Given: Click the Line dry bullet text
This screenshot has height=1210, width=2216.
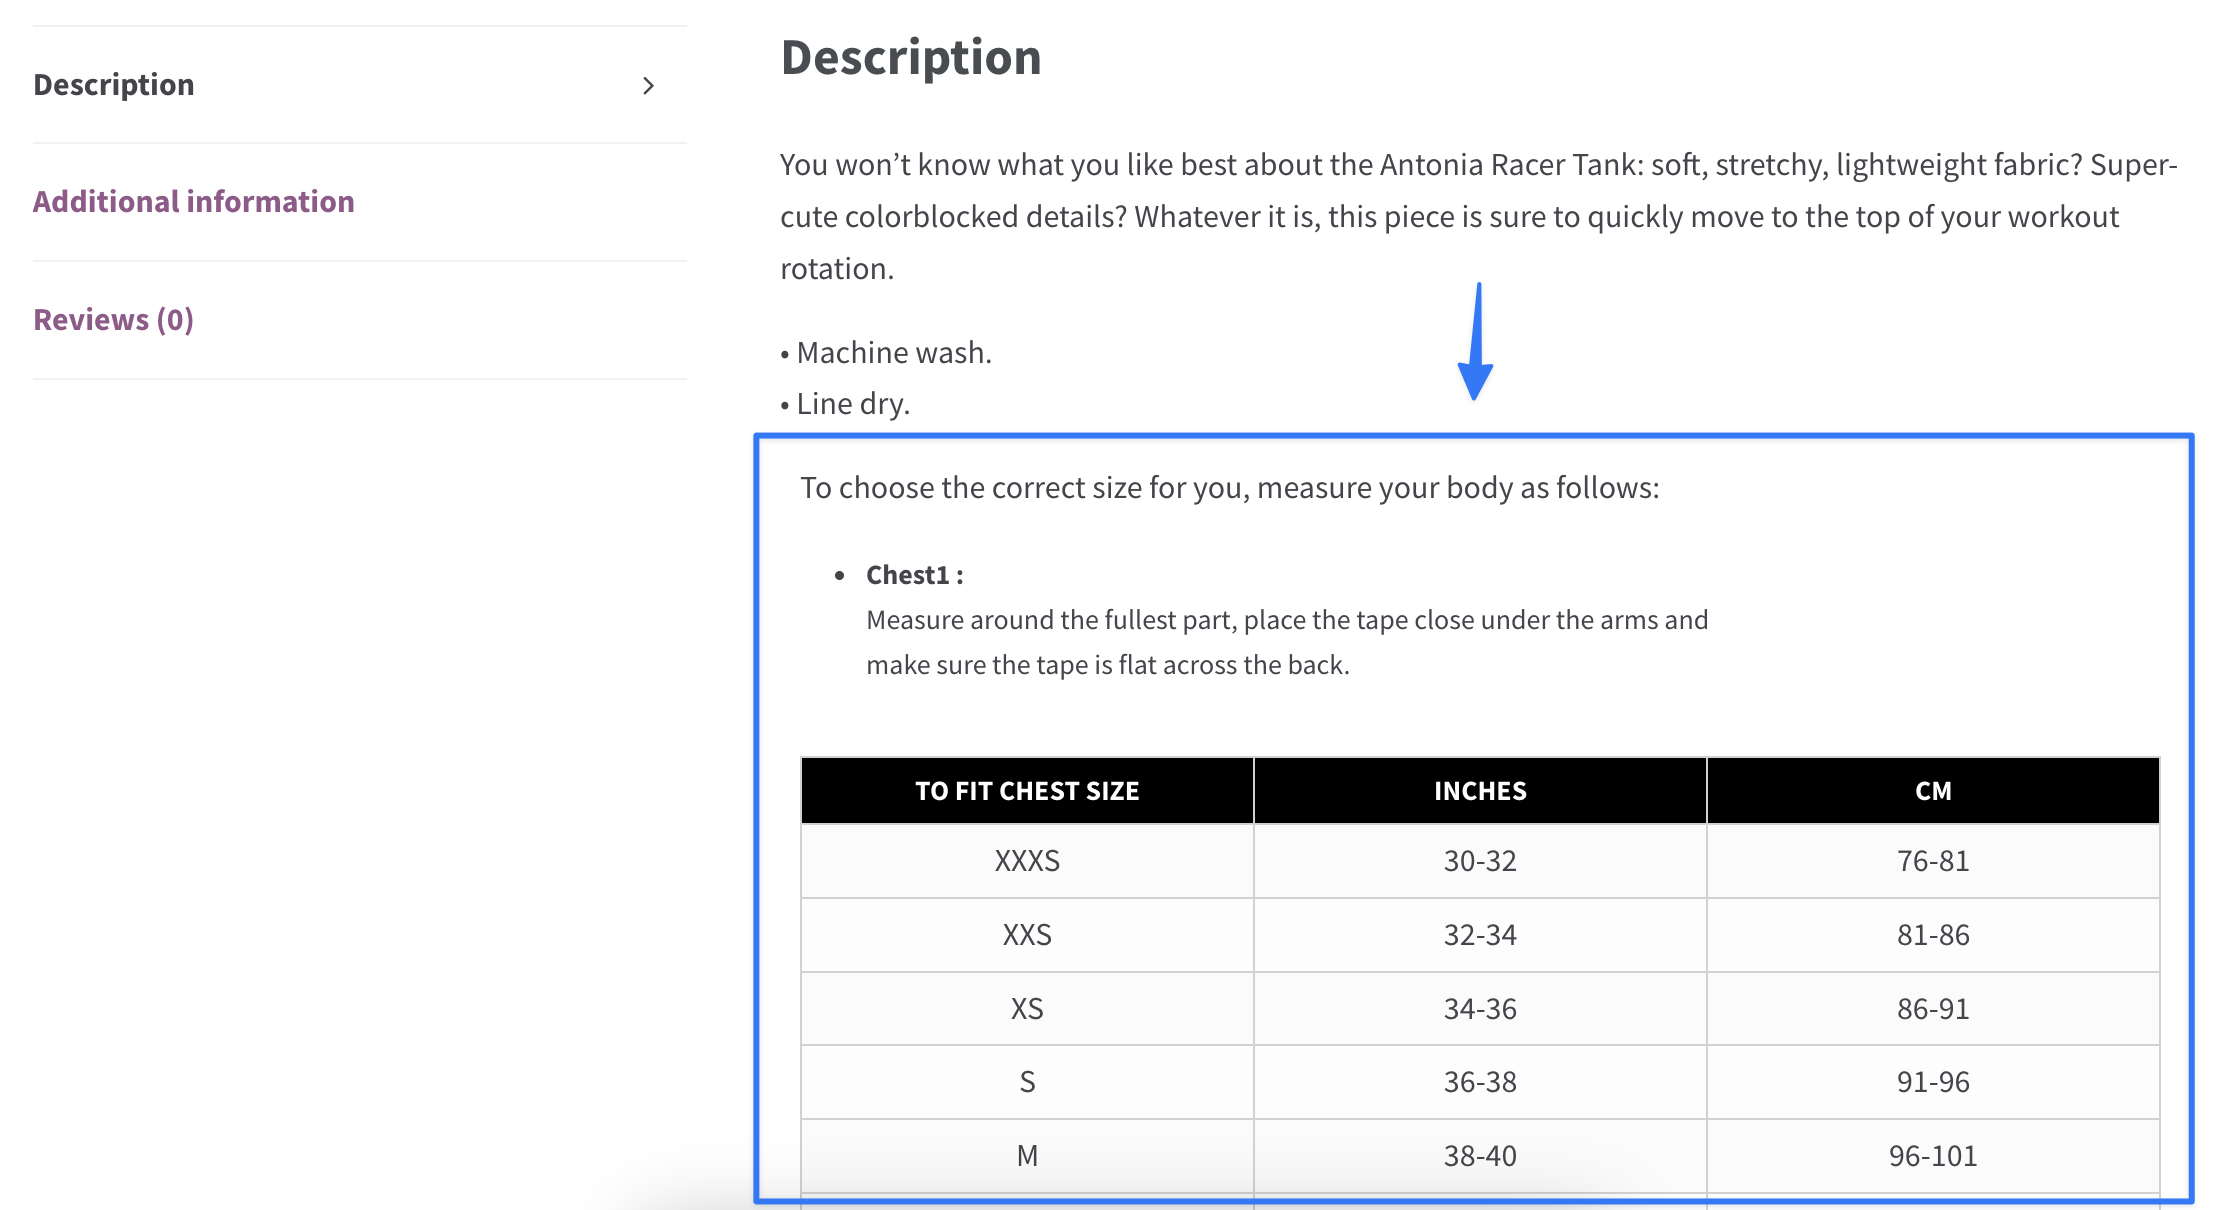Looking at the screenshot, I should [x=851, y=403].
